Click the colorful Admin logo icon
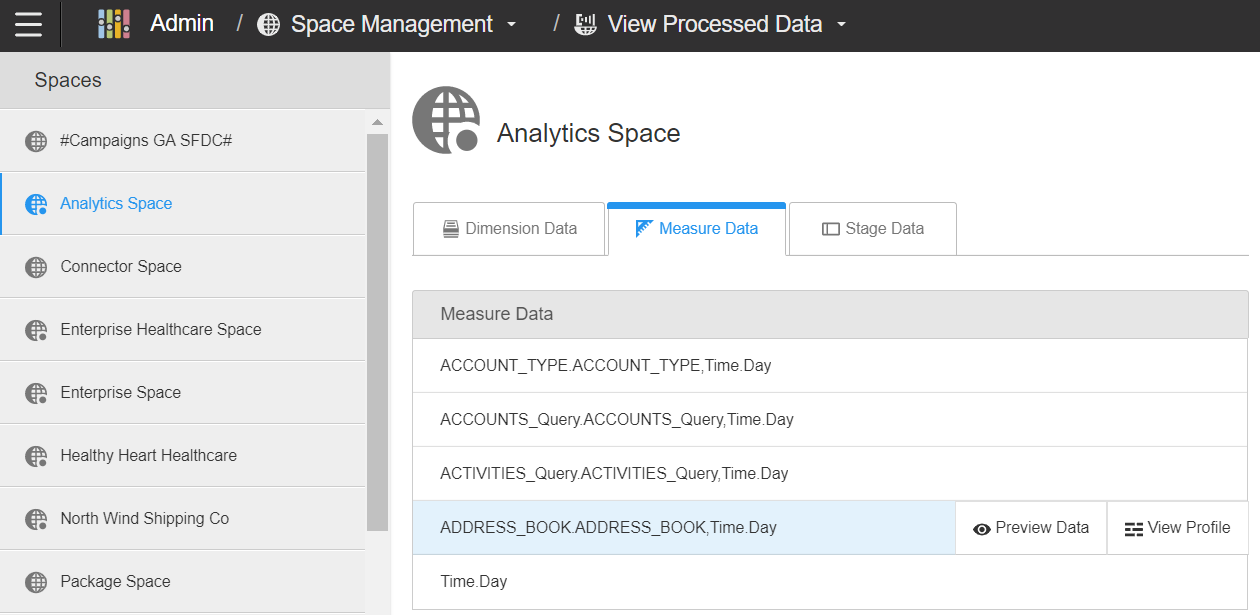 coord(114,24)
